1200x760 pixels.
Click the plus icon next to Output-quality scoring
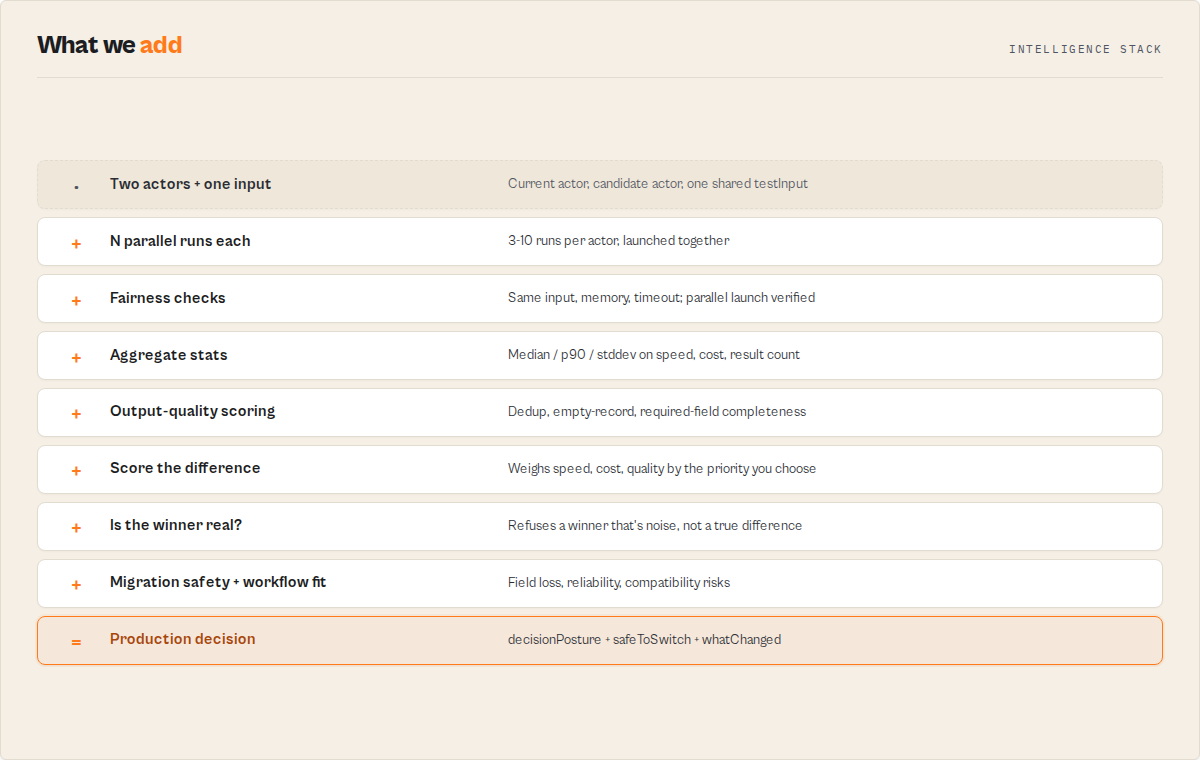tap(76, 414)
